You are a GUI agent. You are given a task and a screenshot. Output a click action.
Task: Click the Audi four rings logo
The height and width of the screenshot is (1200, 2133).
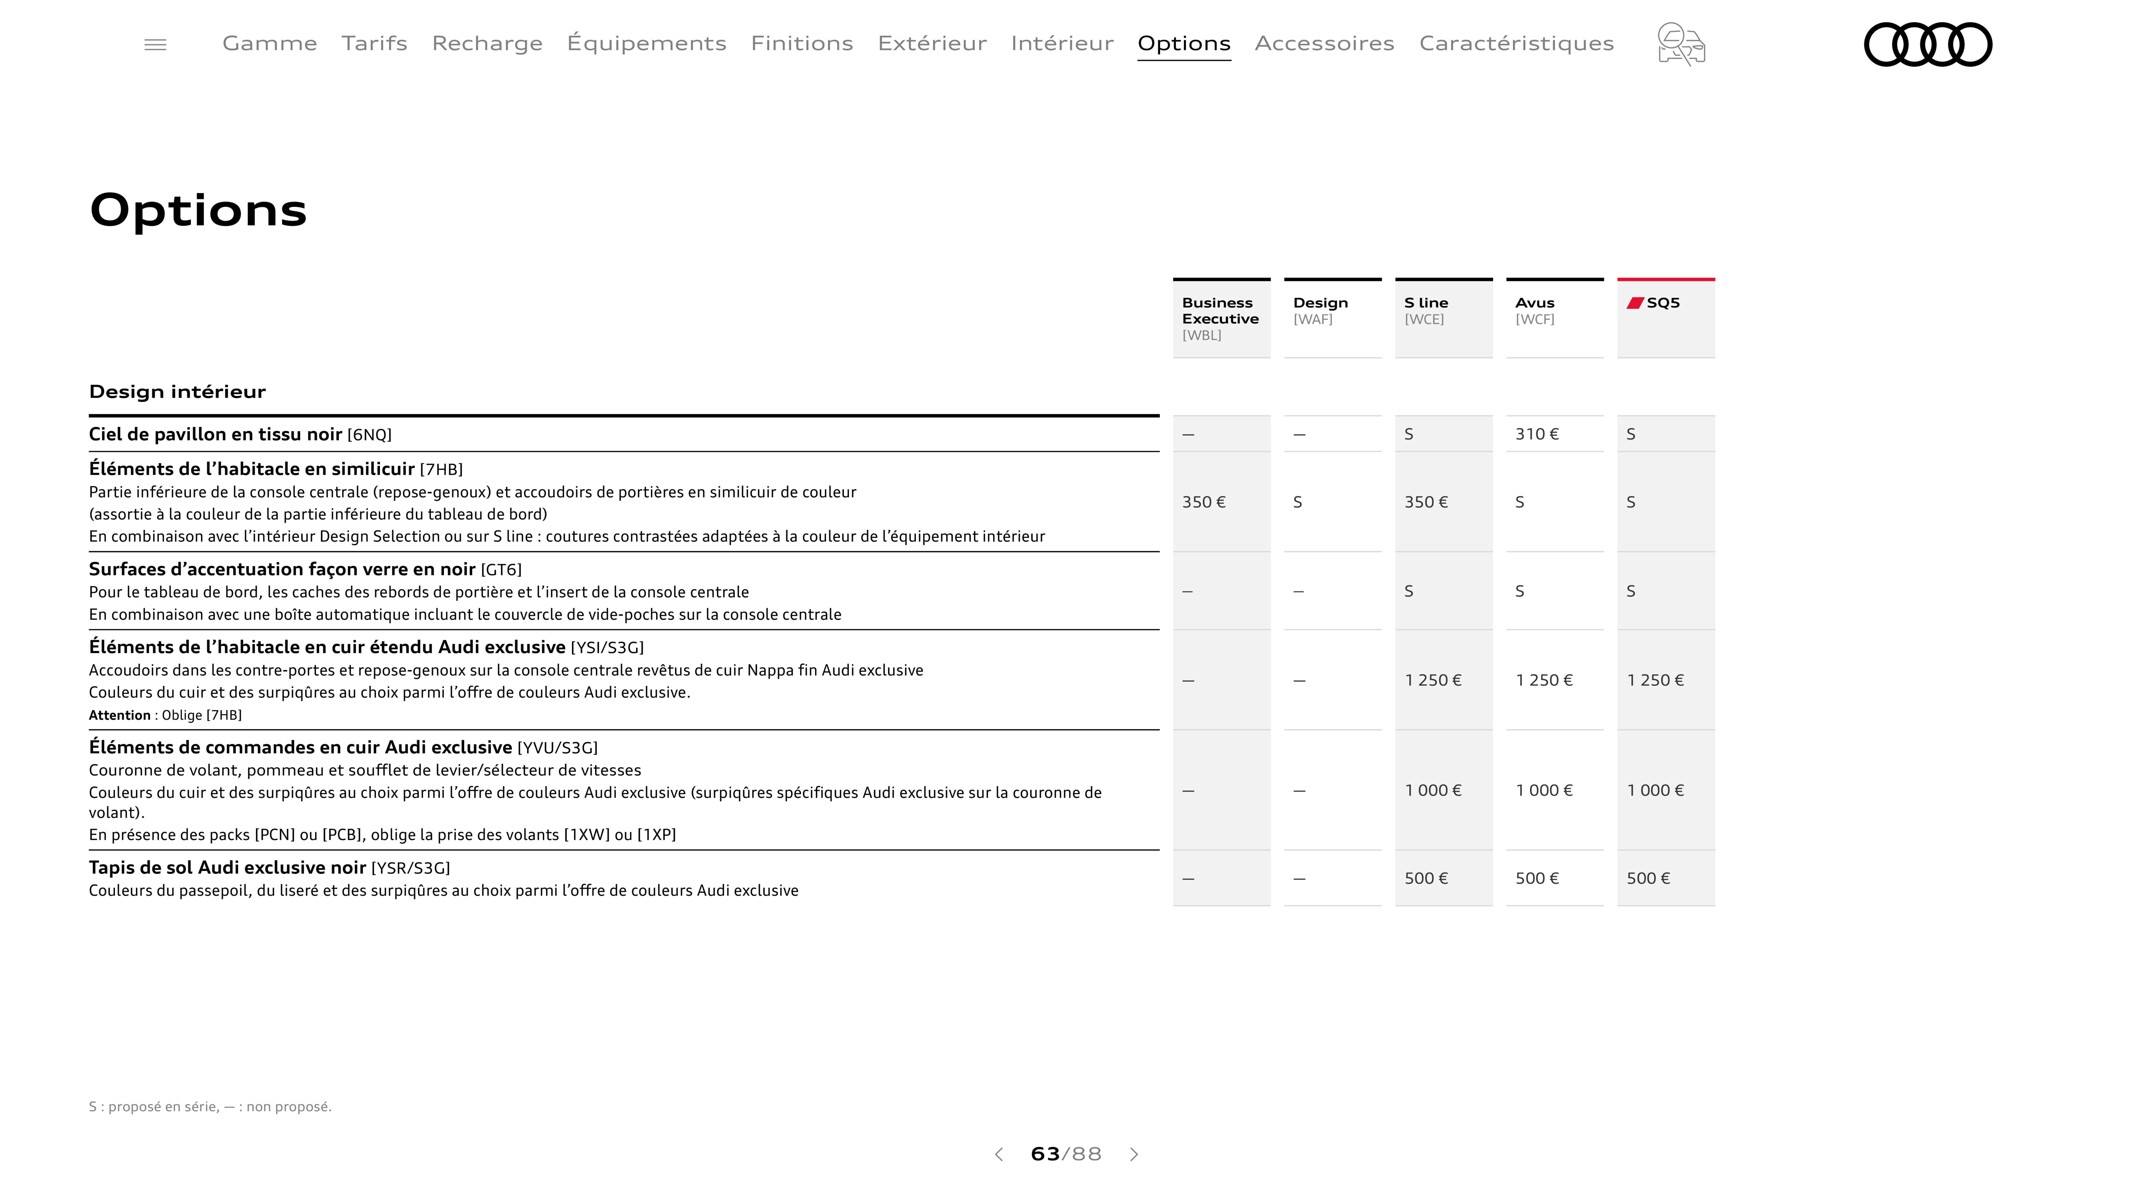pyautogui.click(x=1928, y=44)
